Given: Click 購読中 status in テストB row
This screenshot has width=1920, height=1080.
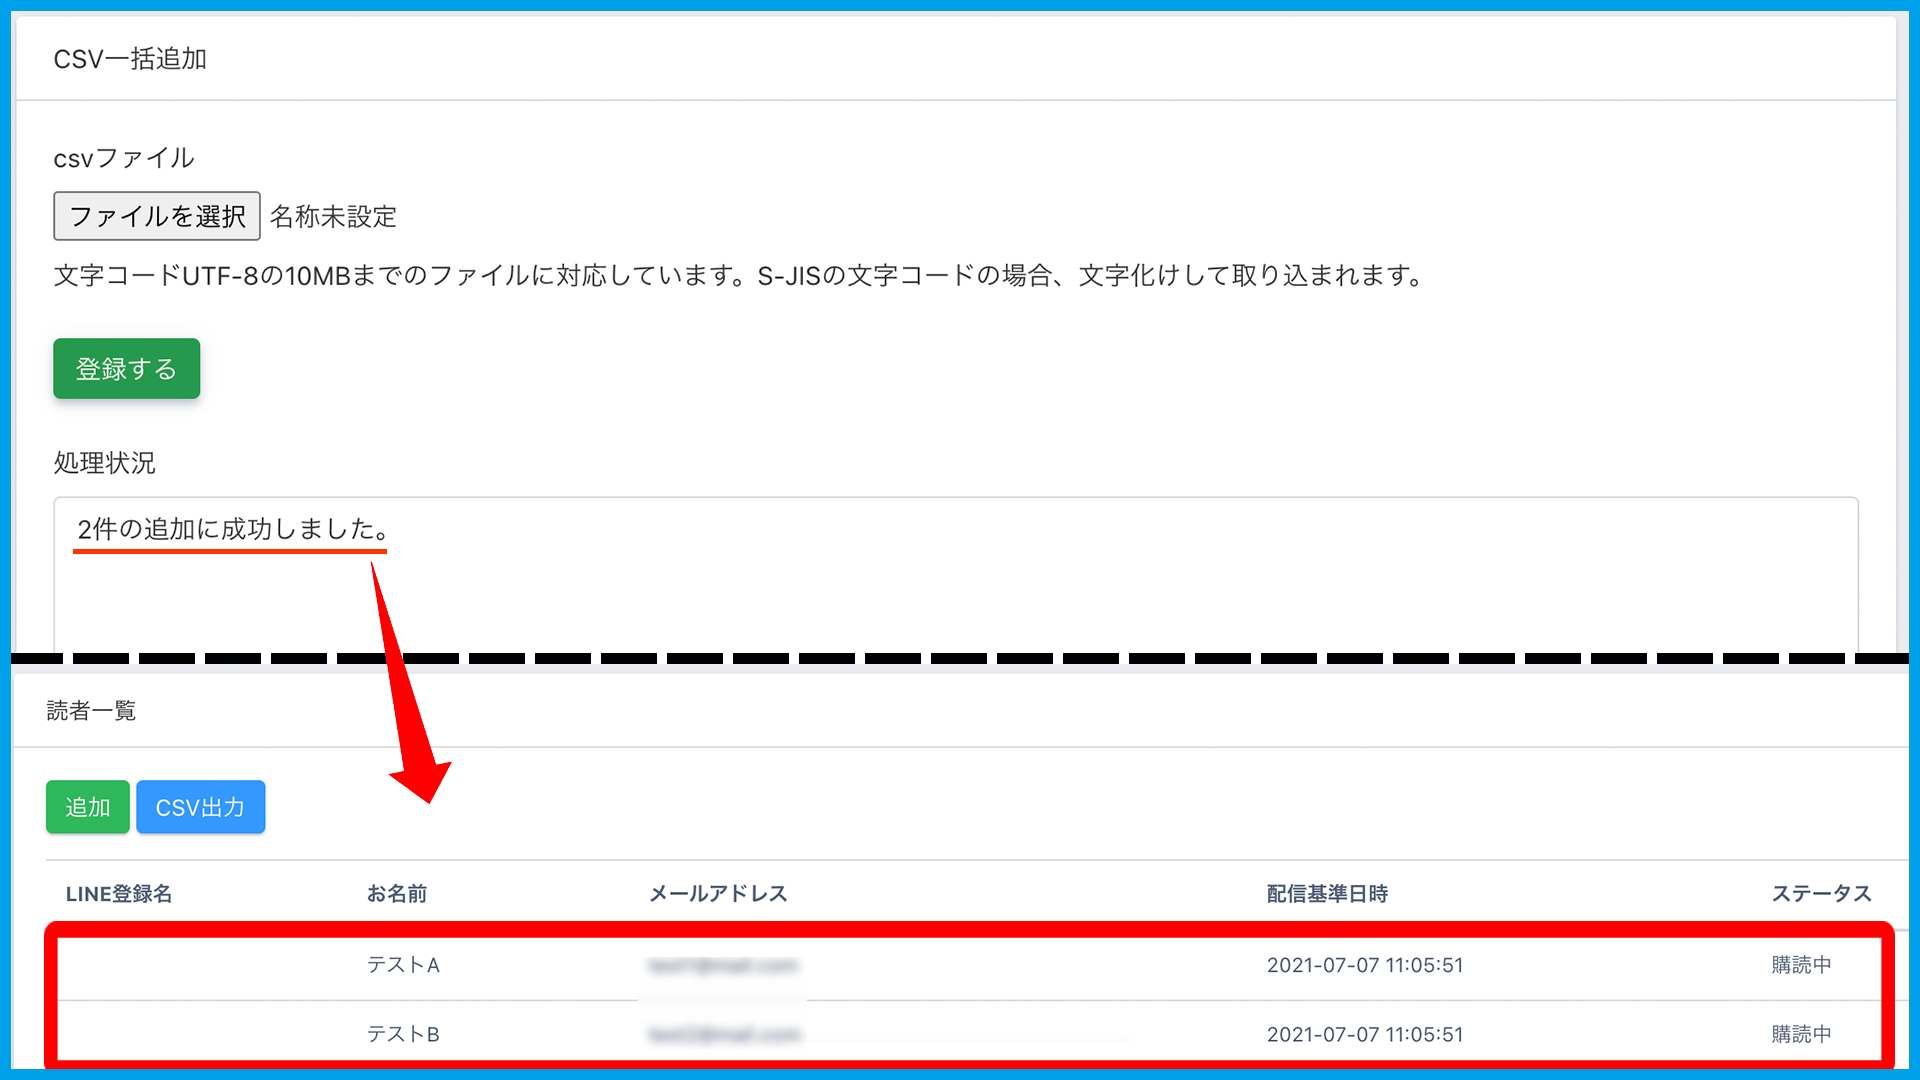Looking at the screenshot, I should [1801, 1034].
